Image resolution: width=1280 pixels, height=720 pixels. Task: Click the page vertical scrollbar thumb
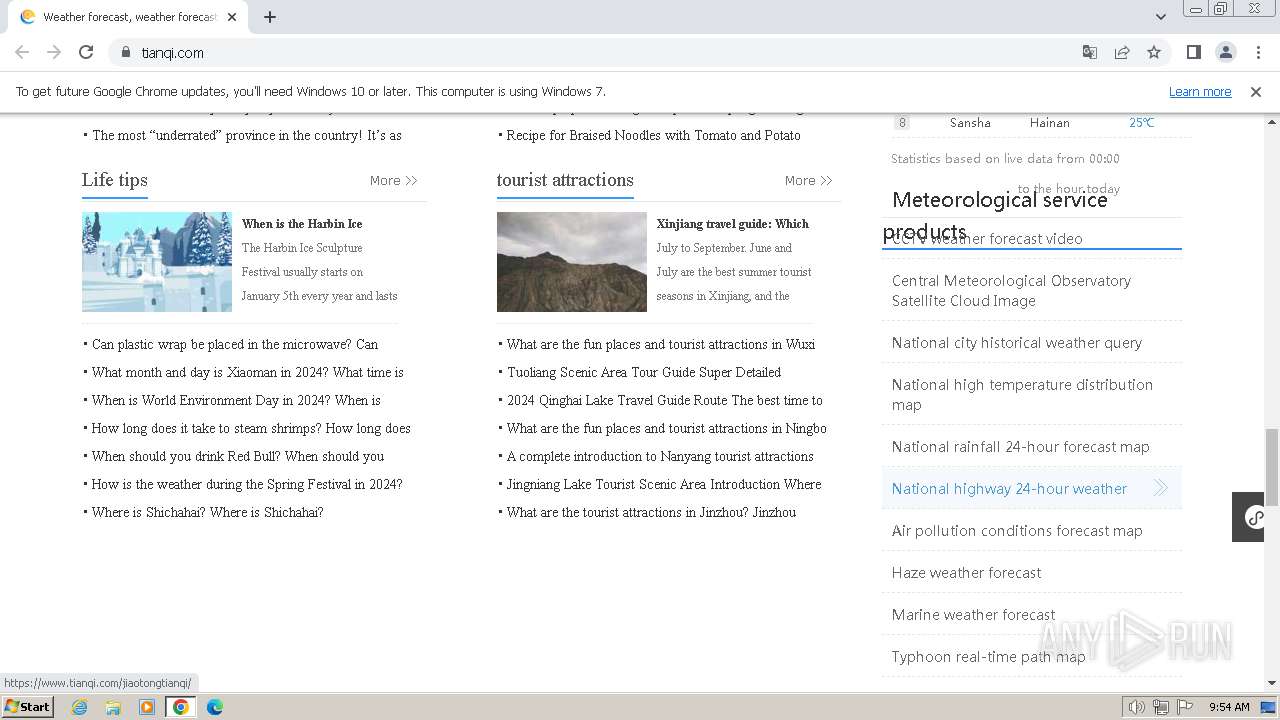tap(1272, 467)
